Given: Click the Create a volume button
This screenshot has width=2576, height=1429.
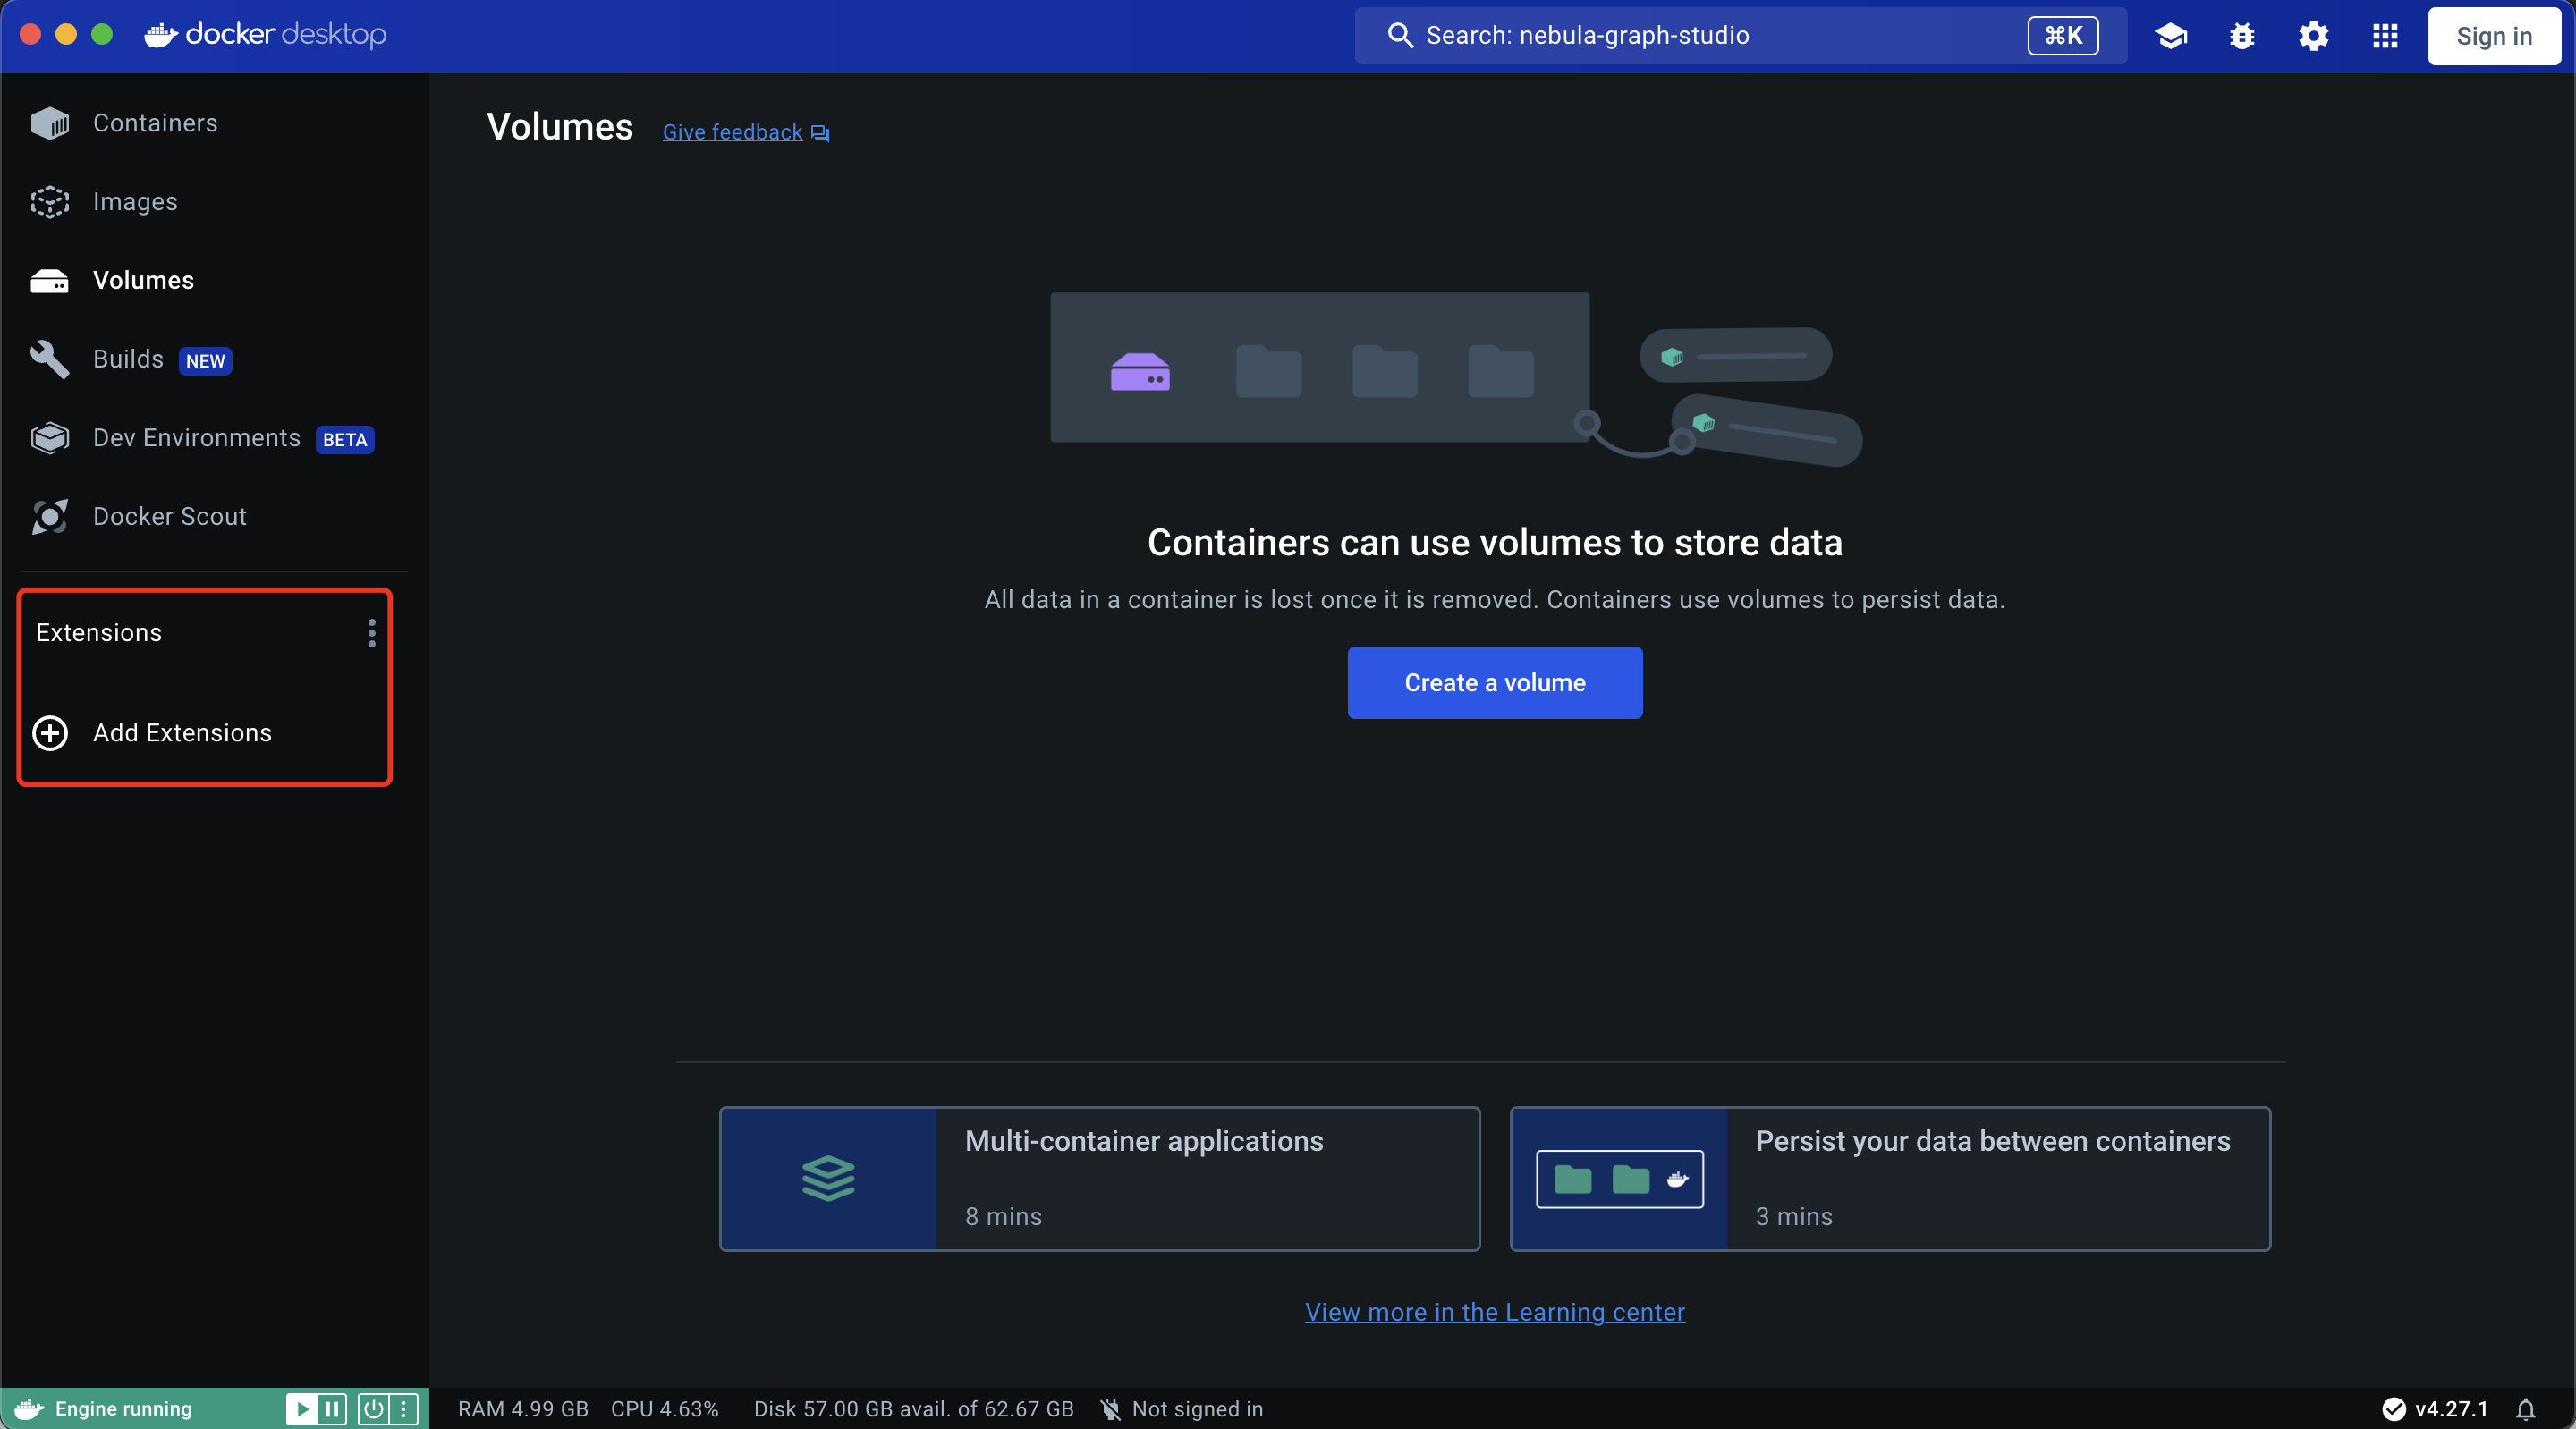Looking at the screenshot, I should (1493, 683).
